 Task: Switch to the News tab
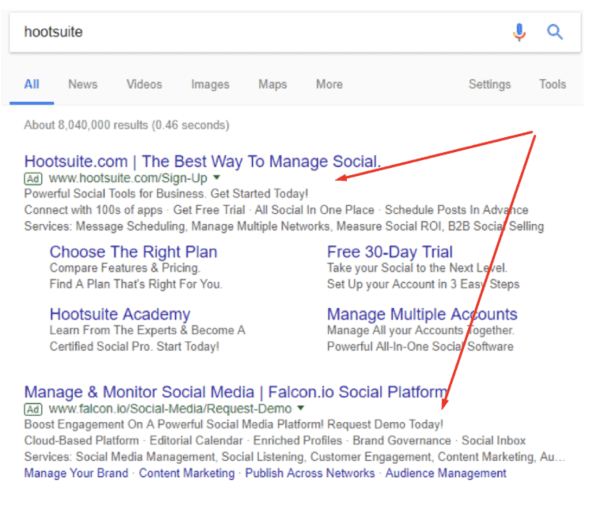83,84
